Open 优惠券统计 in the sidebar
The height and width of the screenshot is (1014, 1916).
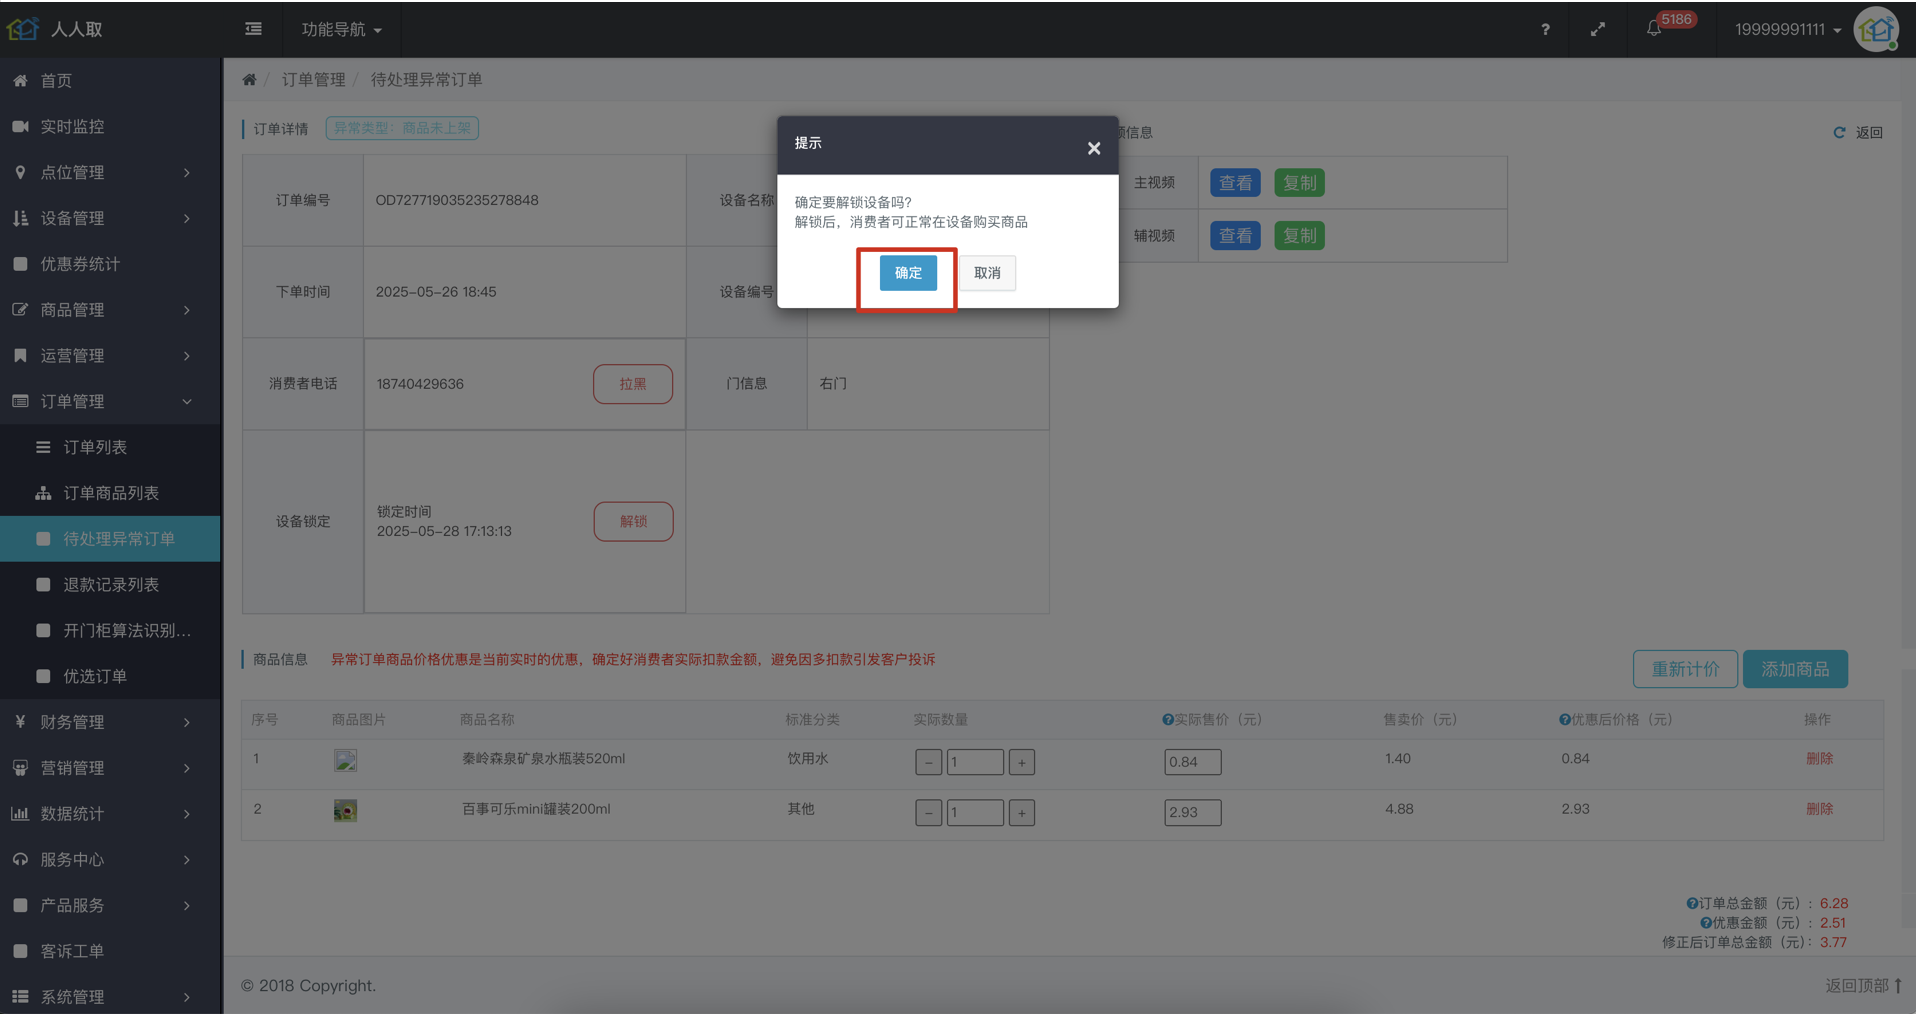pos(110,264)
